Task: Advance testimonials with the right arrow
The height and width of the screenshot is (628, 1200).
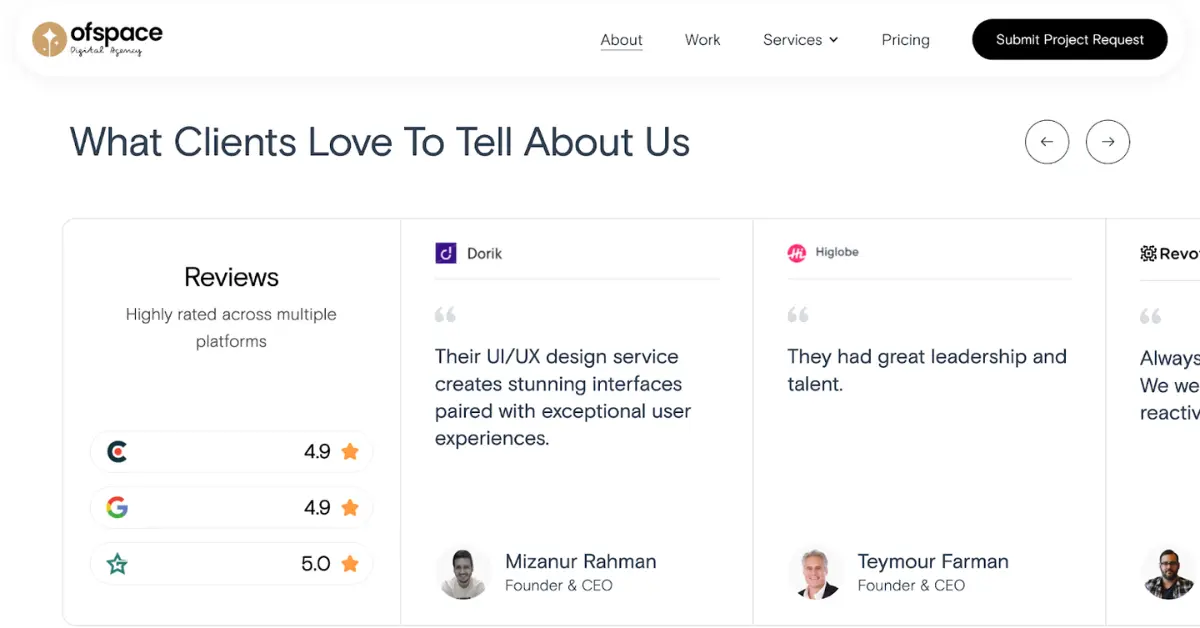Action: (1108, 142)
